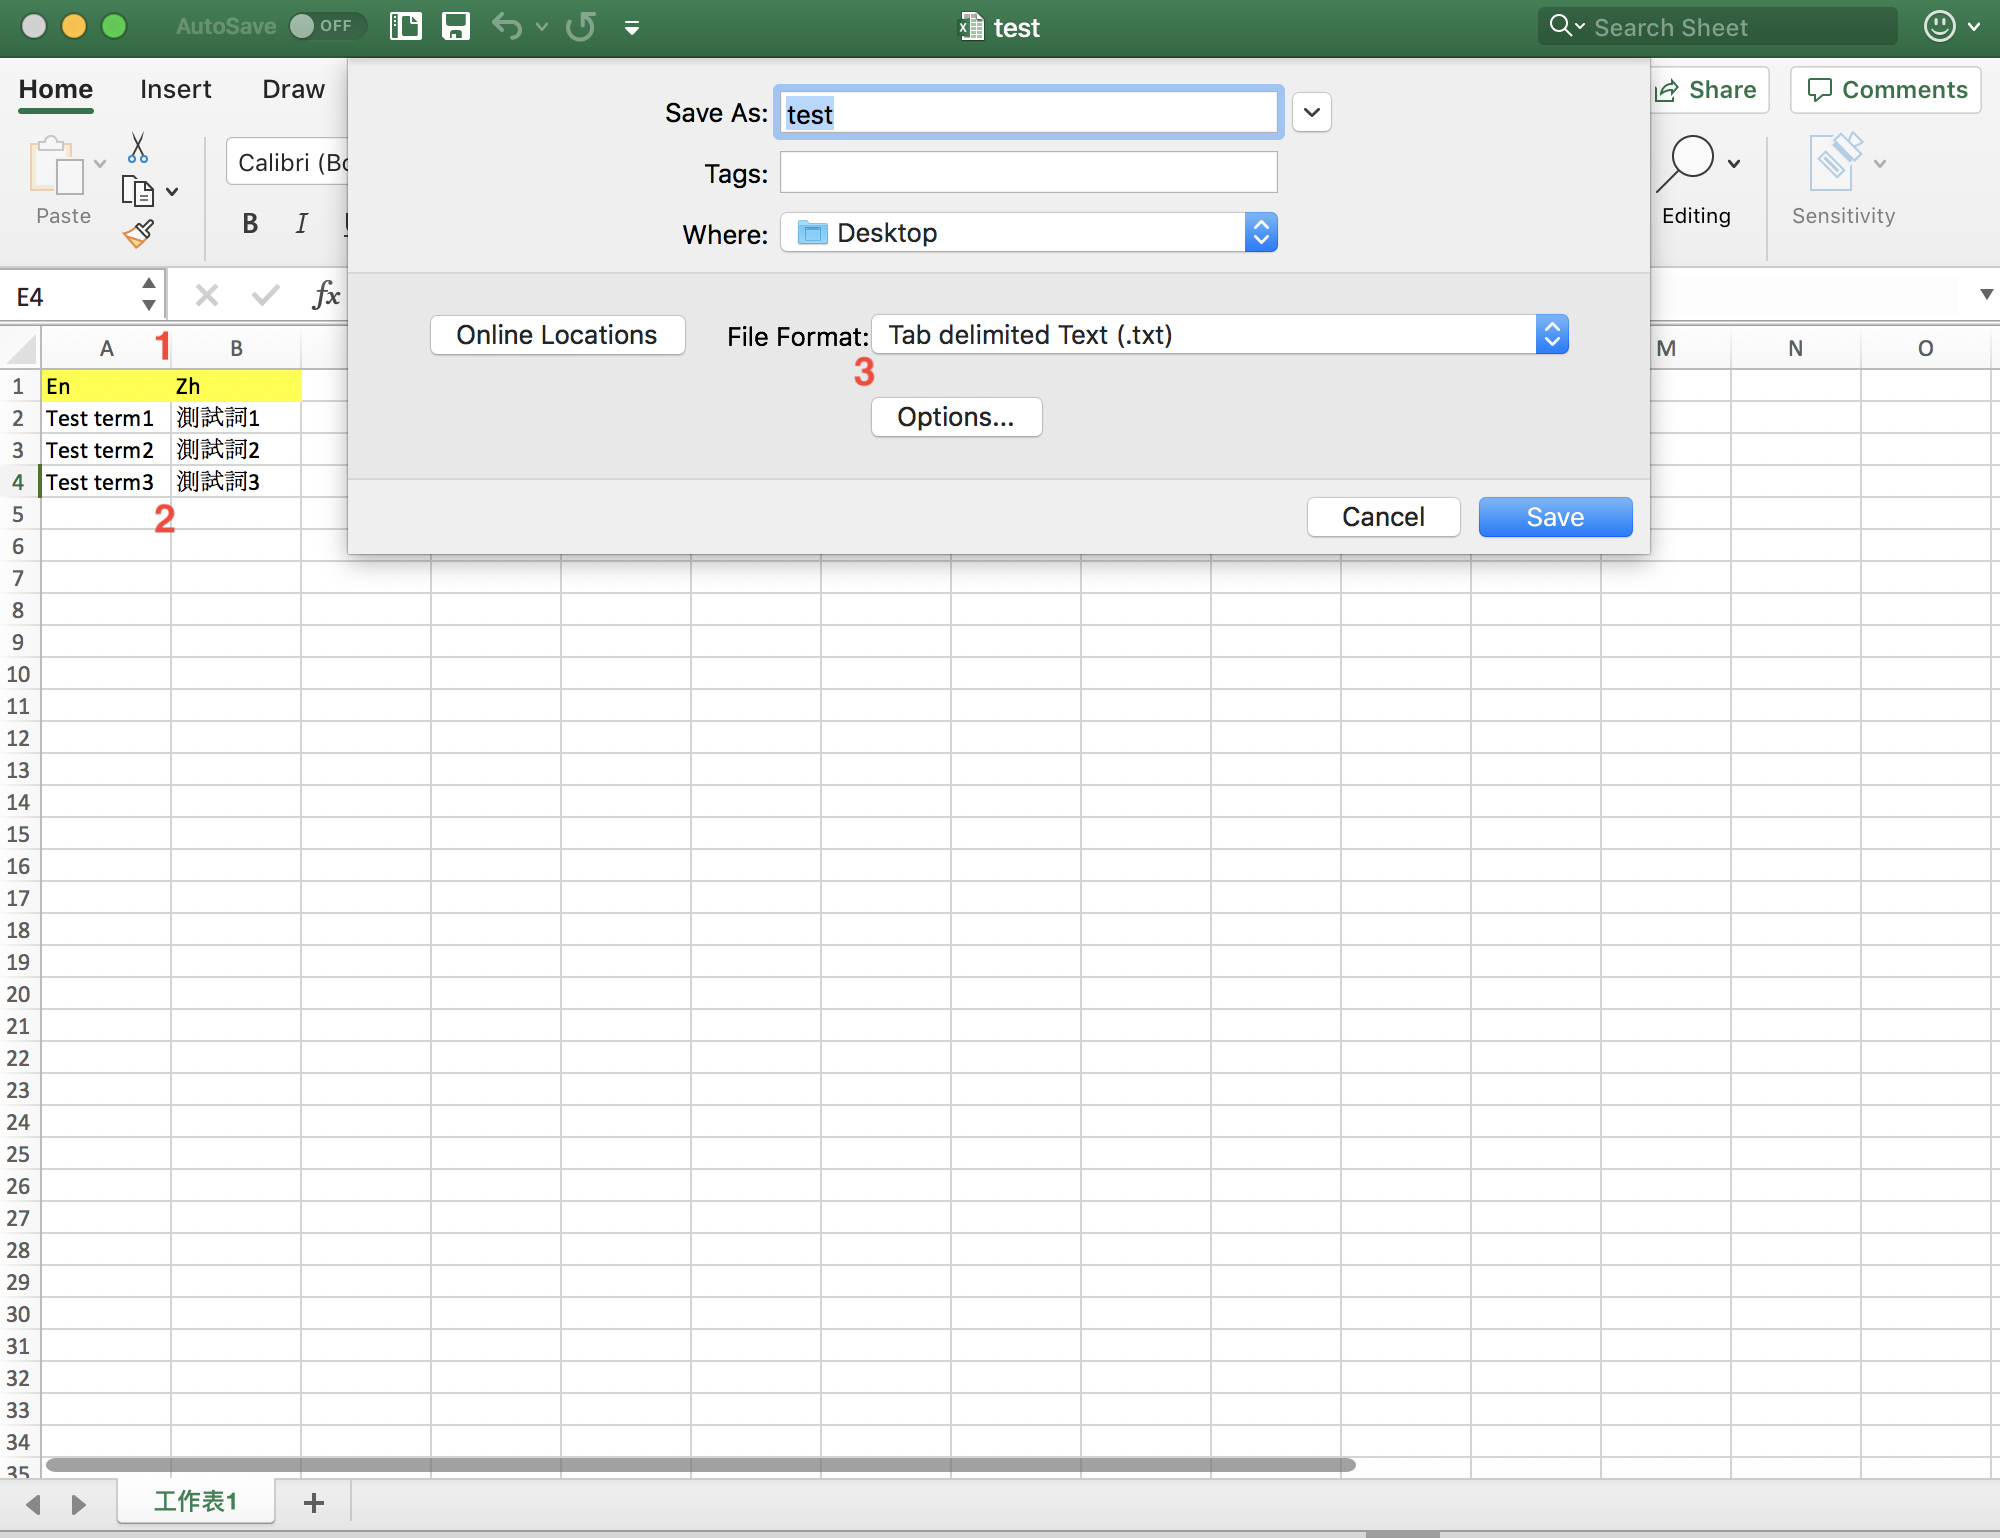Click the smiley feedback icon
This screenshot has height=1538, width=2000.
point(1939,27)
